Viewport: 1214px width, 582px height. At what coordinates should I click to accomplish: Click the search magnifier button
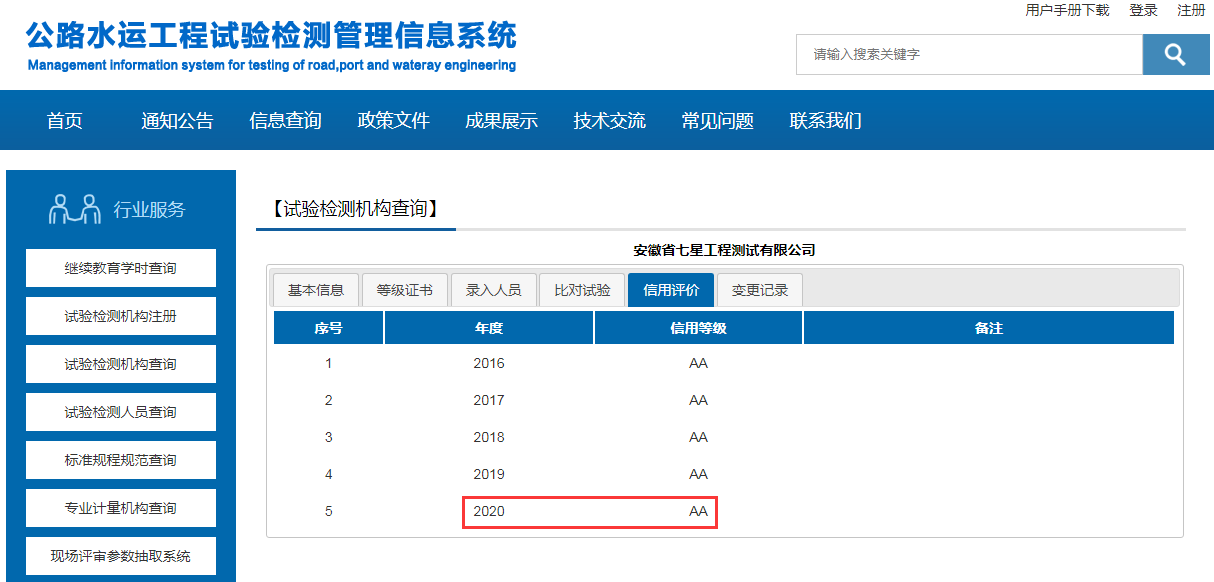pos(1176,54)
